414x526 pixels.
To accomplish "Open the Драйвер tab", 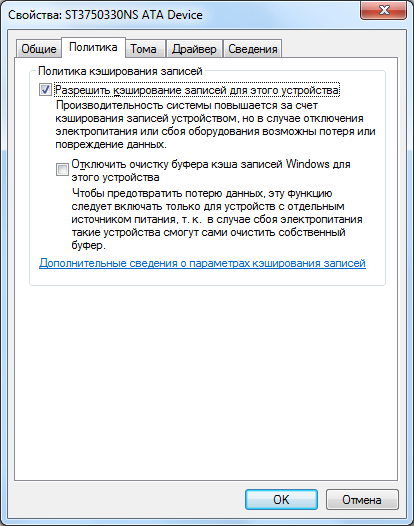I will pyautogui.click(x=194, y=49).
